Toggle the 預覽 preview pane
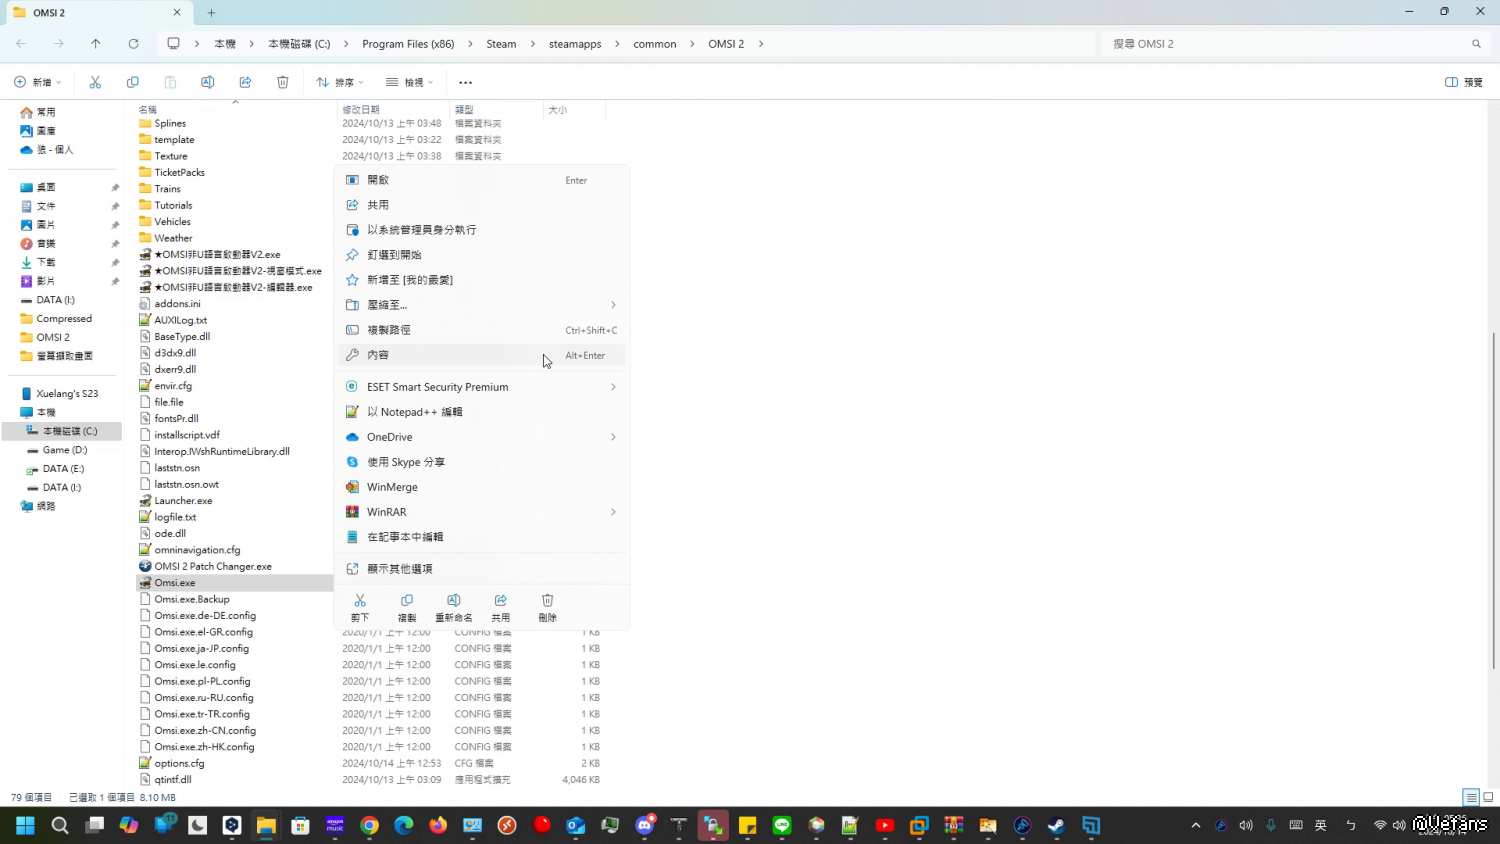1500x844 pixels. tap(1464, 82)
